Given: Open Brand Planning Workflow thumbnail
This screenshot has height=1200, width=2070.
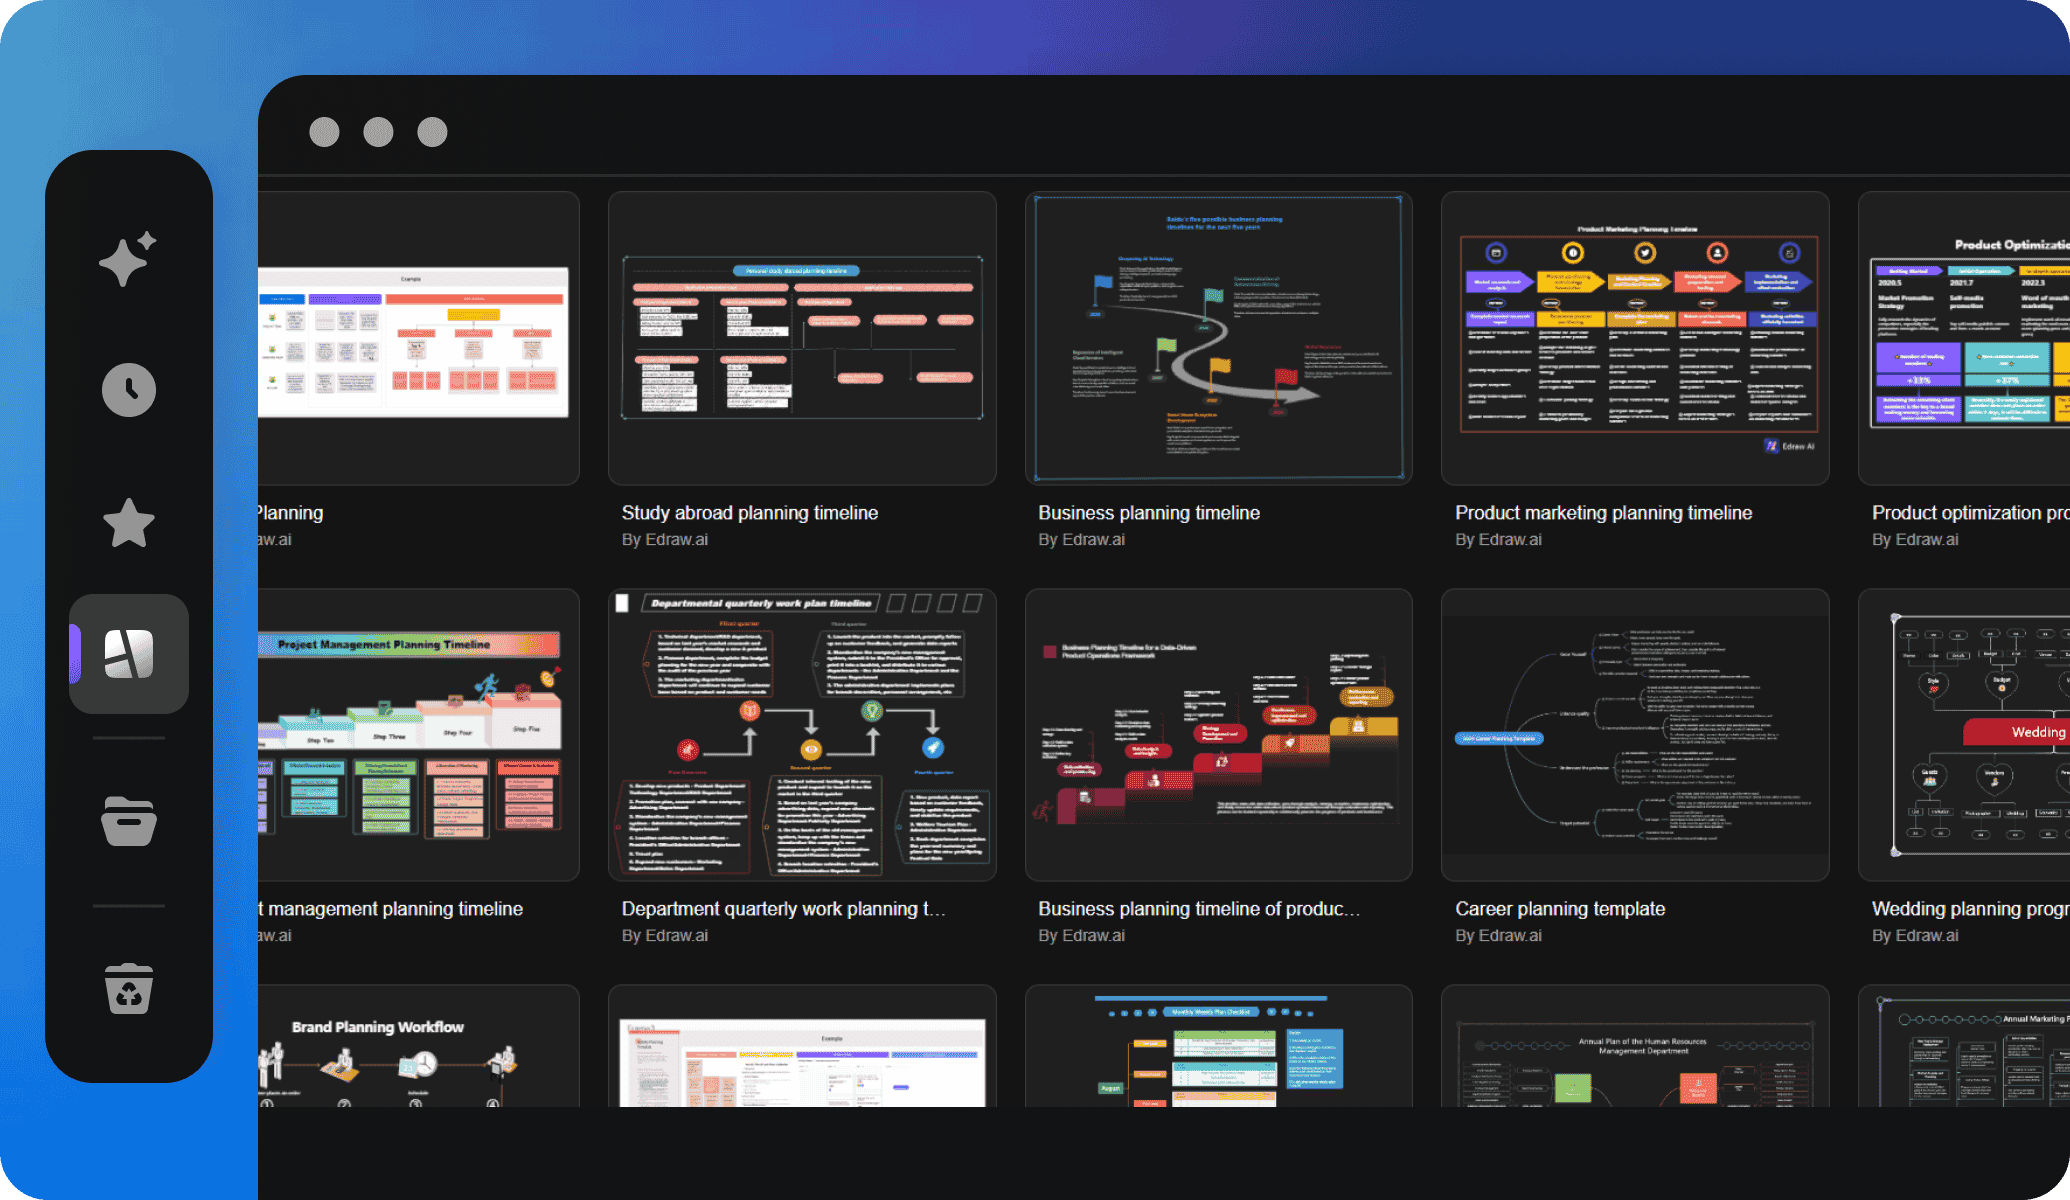Looking at the screenshot, I should click(418, 1046).
